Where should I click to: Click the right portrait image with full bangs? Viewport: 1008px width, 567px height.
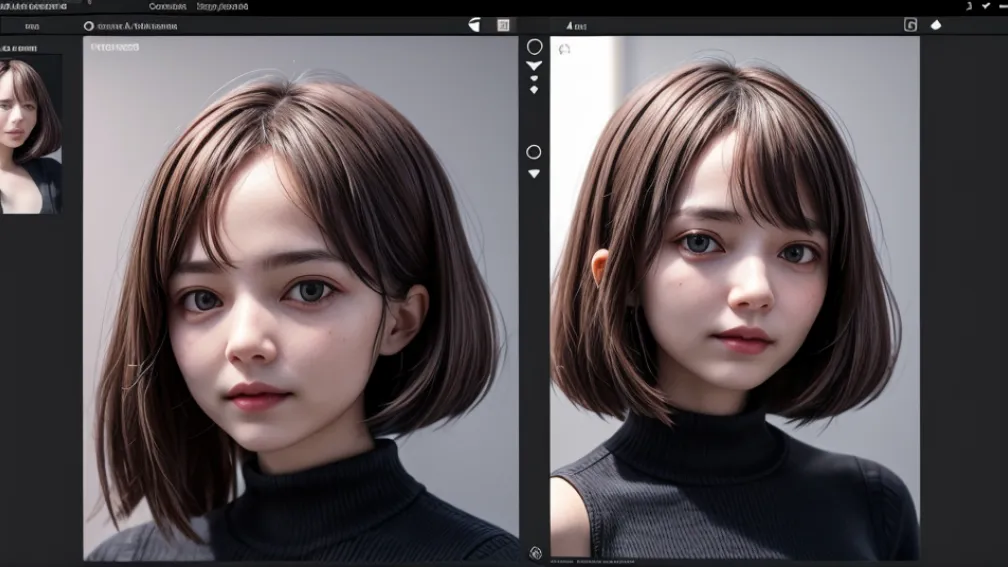(735, 297)
